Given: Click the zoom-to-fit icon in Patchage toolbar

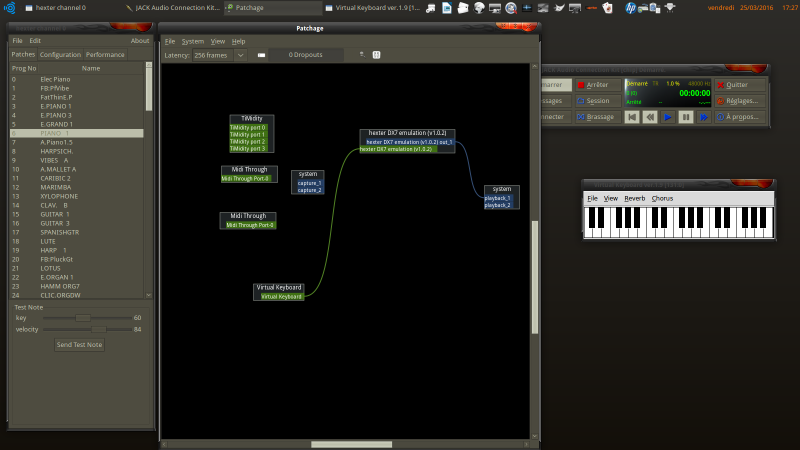Looking at the screenshot, I should [x=377, y=55].
